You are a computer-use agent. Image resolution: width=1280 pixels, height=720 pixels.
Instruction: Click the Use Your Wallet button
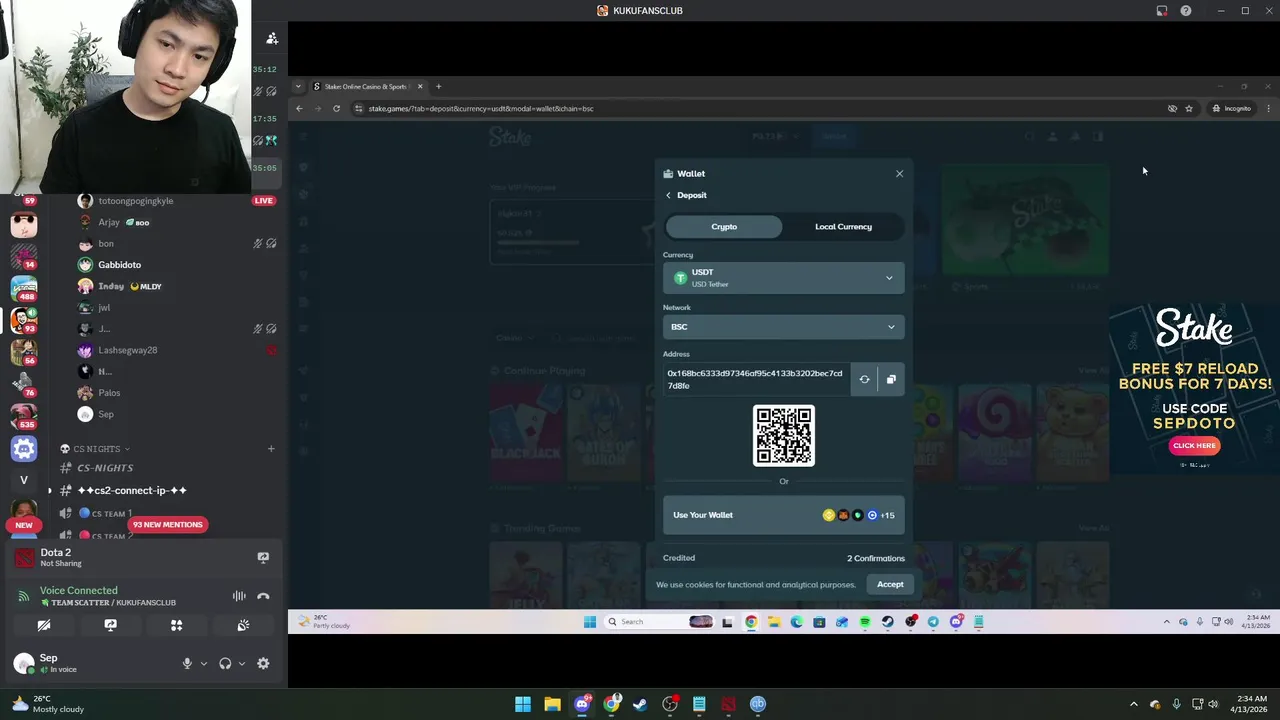click(x=784, y=515)
